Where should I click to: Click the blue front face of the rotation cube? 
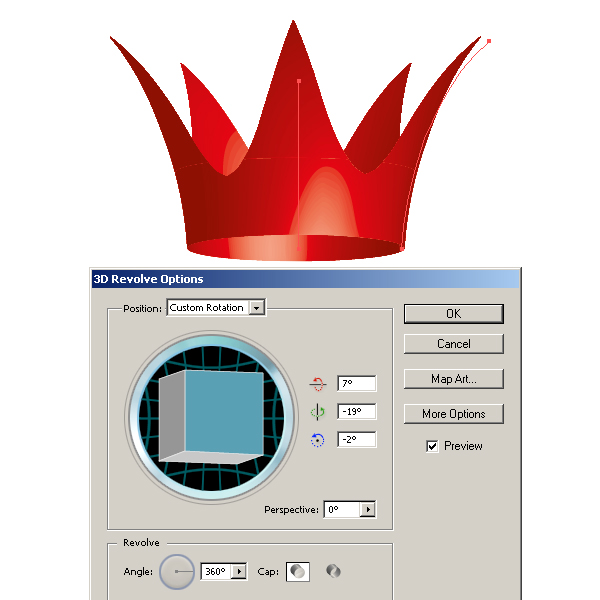[x=224, y=412]
